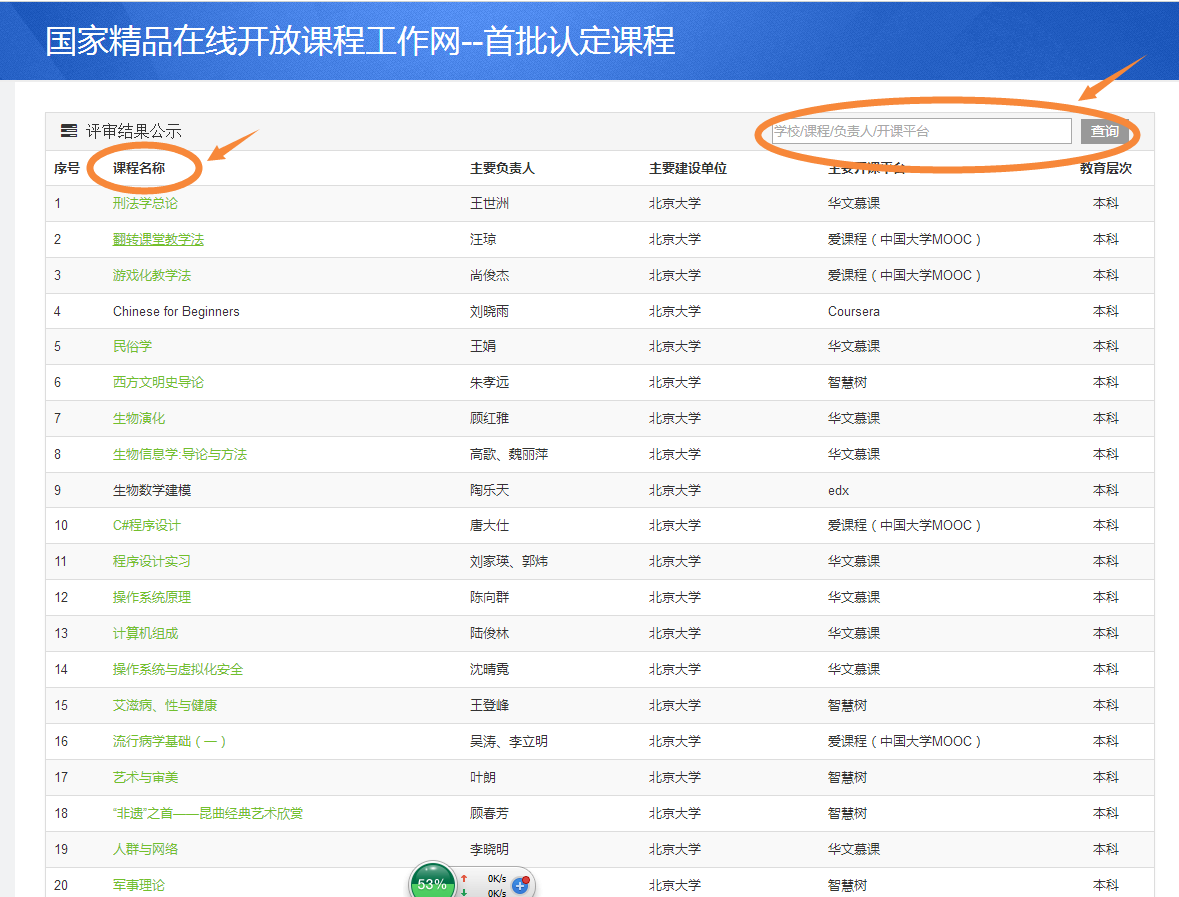Screen dimensions: 1179x897
Task: Click the 课程名称 column header
Action: click(139, 168)
